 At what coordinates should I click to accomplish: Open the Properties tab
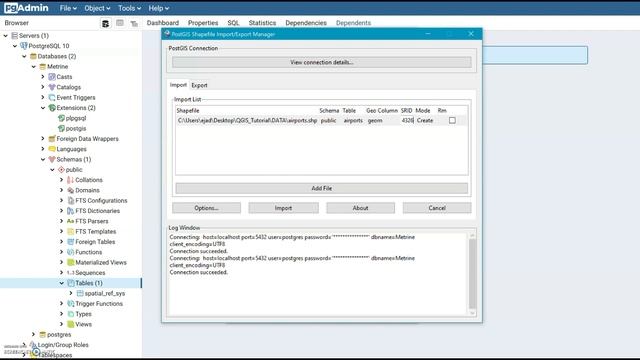pos(203,23)
